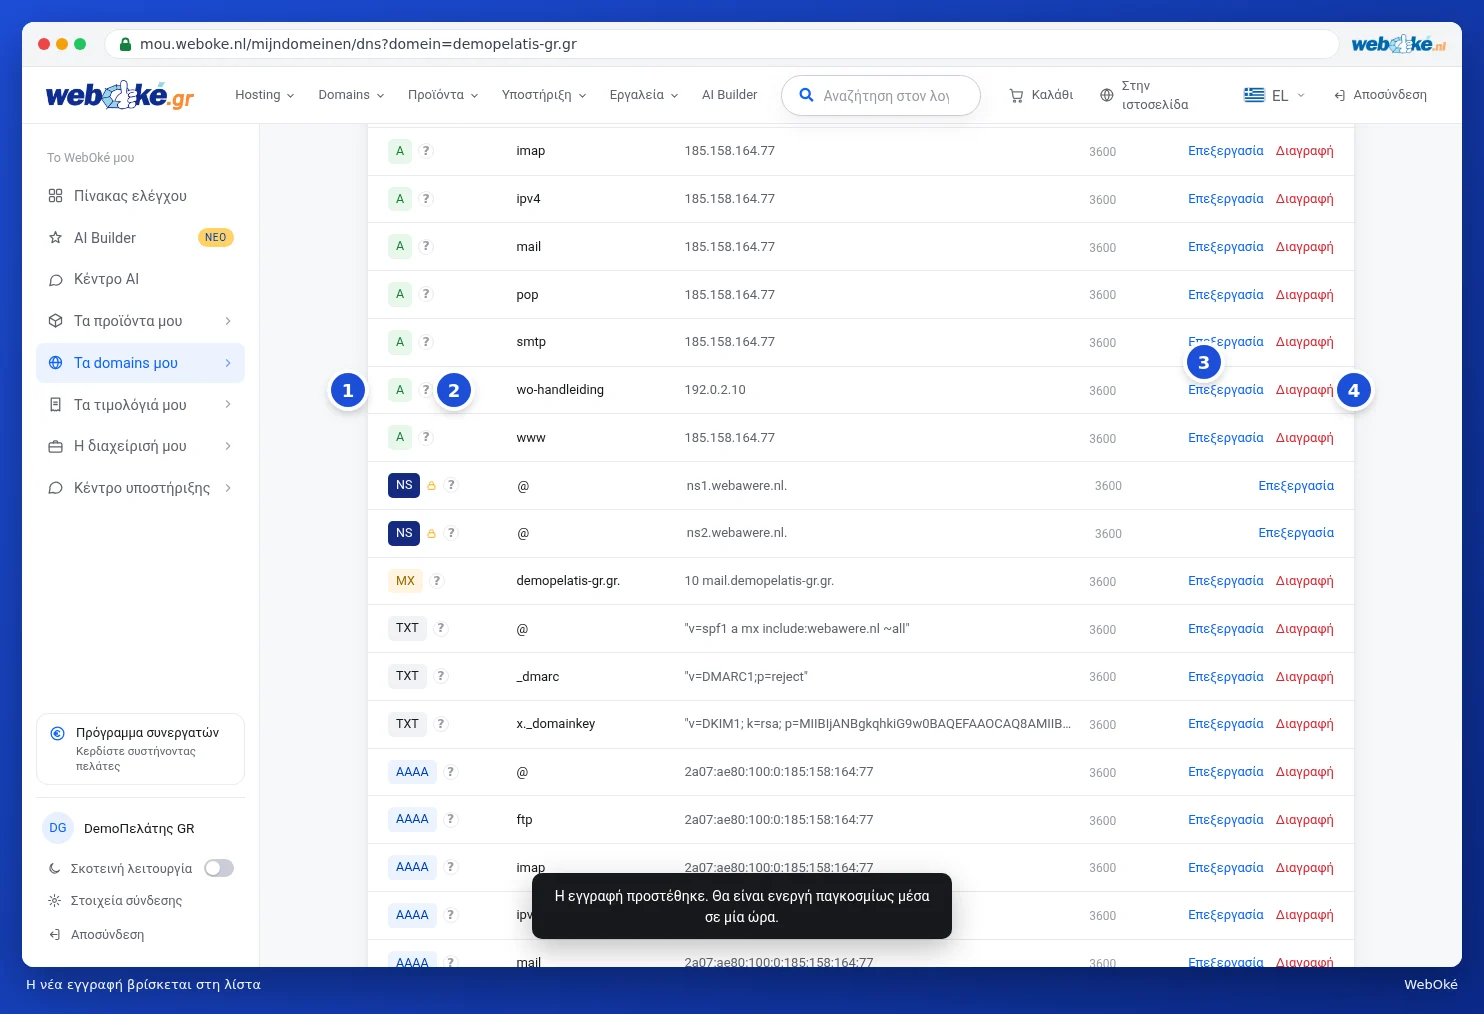The width and height of the screenshot is (1484, 1014).
Task: Click the search magnifier icon
Action: [x=806, y=95]
